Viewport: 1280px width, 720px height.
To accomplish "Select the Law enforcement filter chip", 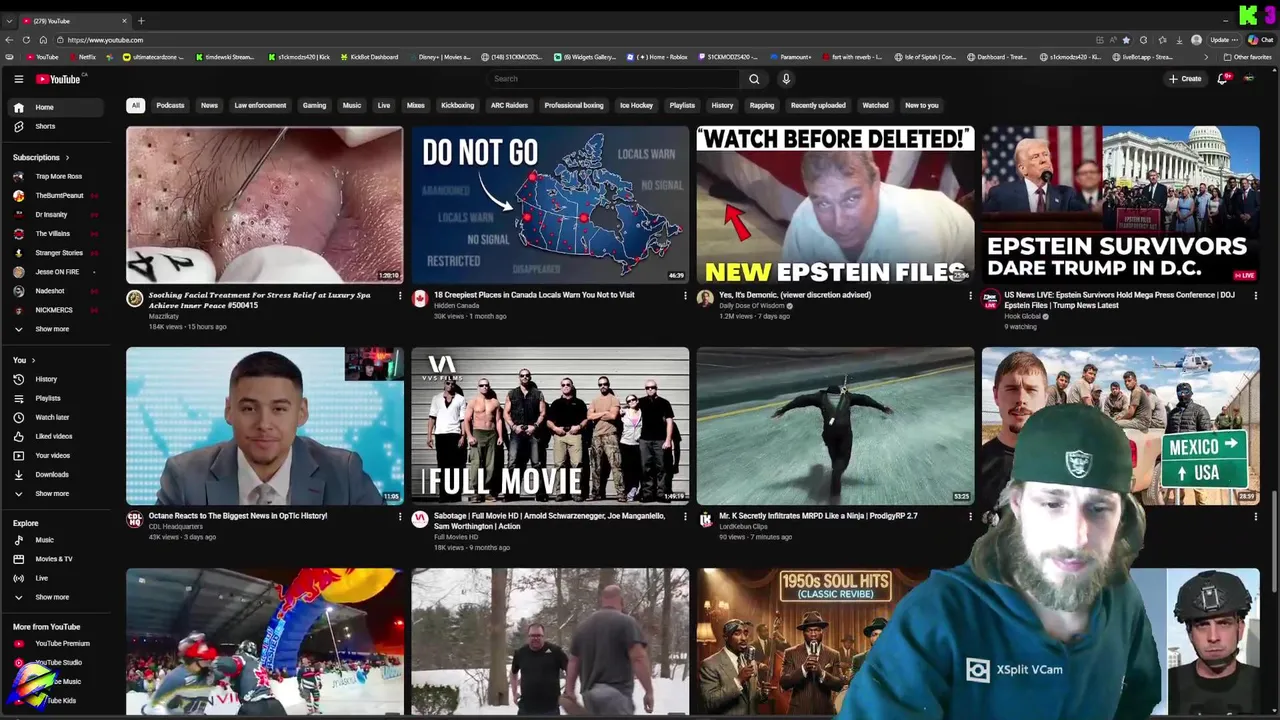I will click(x=260, y=105).
